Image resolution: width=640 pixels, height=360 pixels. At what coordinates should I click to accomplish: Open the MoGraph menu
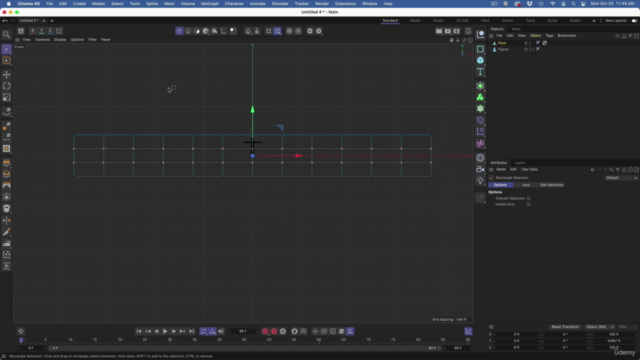point(210,4)
